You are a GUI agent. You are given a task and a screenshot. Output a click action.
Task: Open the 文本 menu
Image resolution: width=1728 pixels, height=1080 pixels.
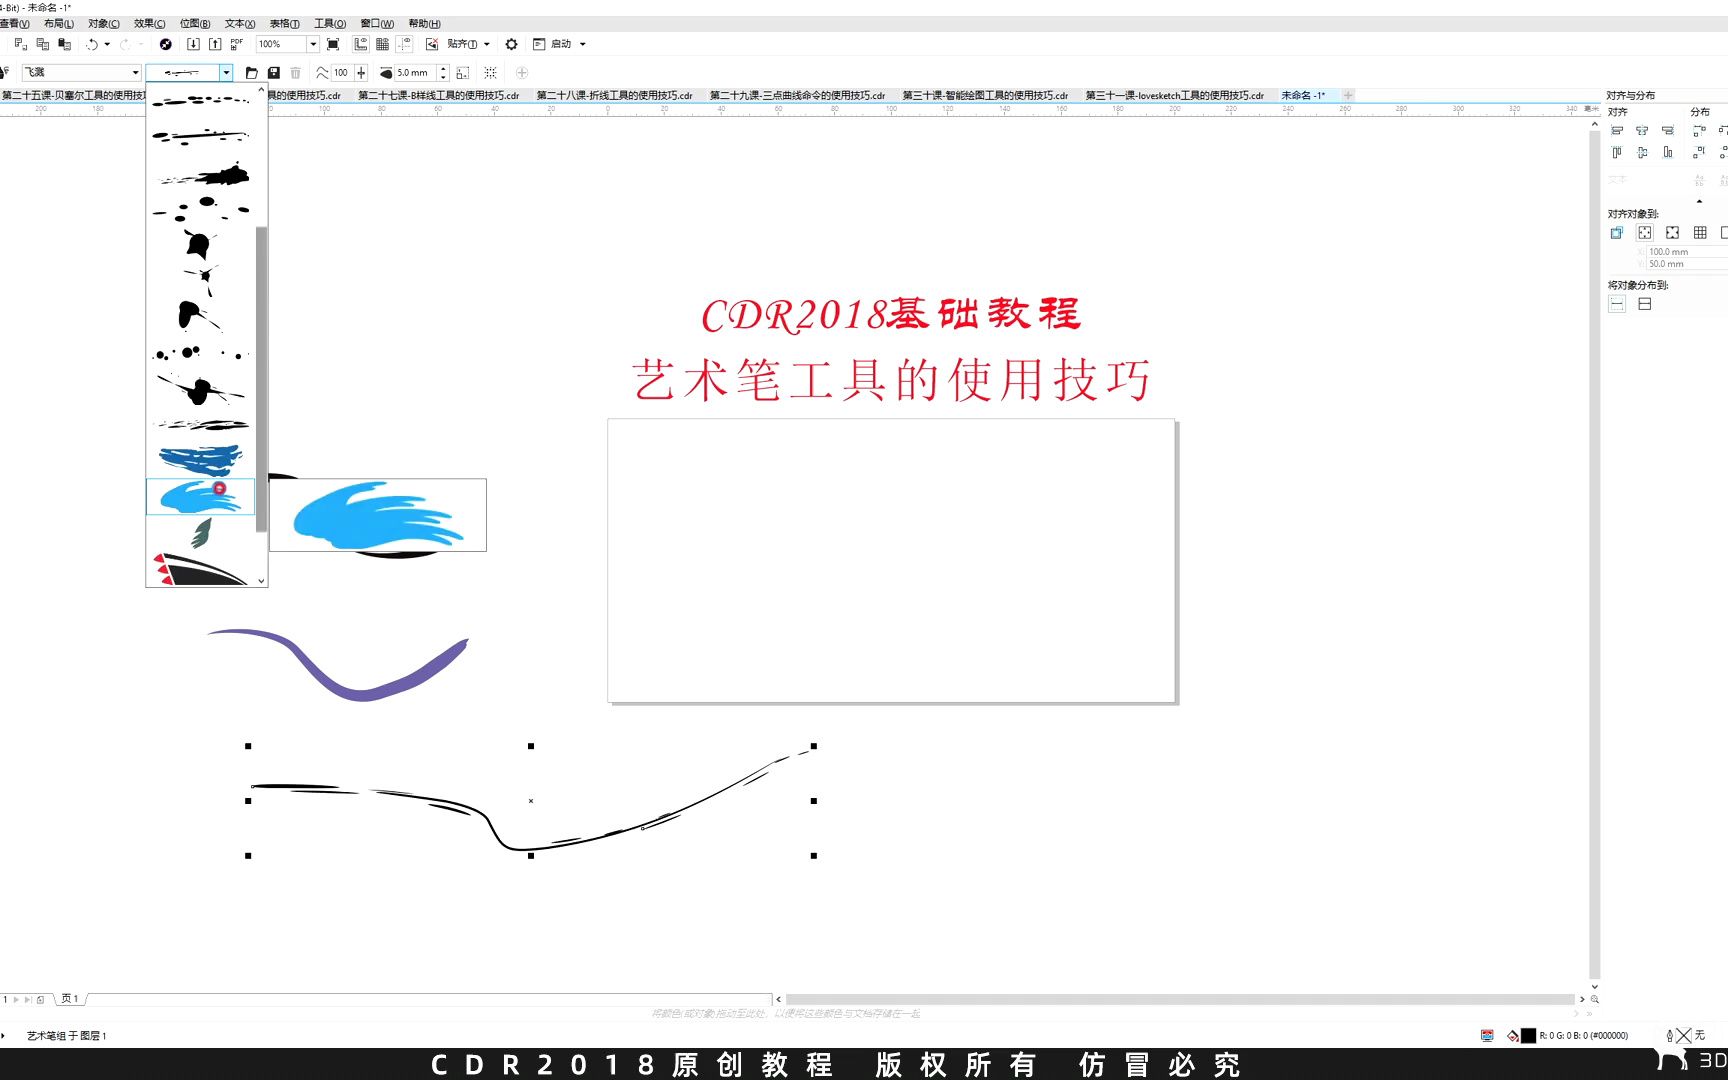[240, 23]
